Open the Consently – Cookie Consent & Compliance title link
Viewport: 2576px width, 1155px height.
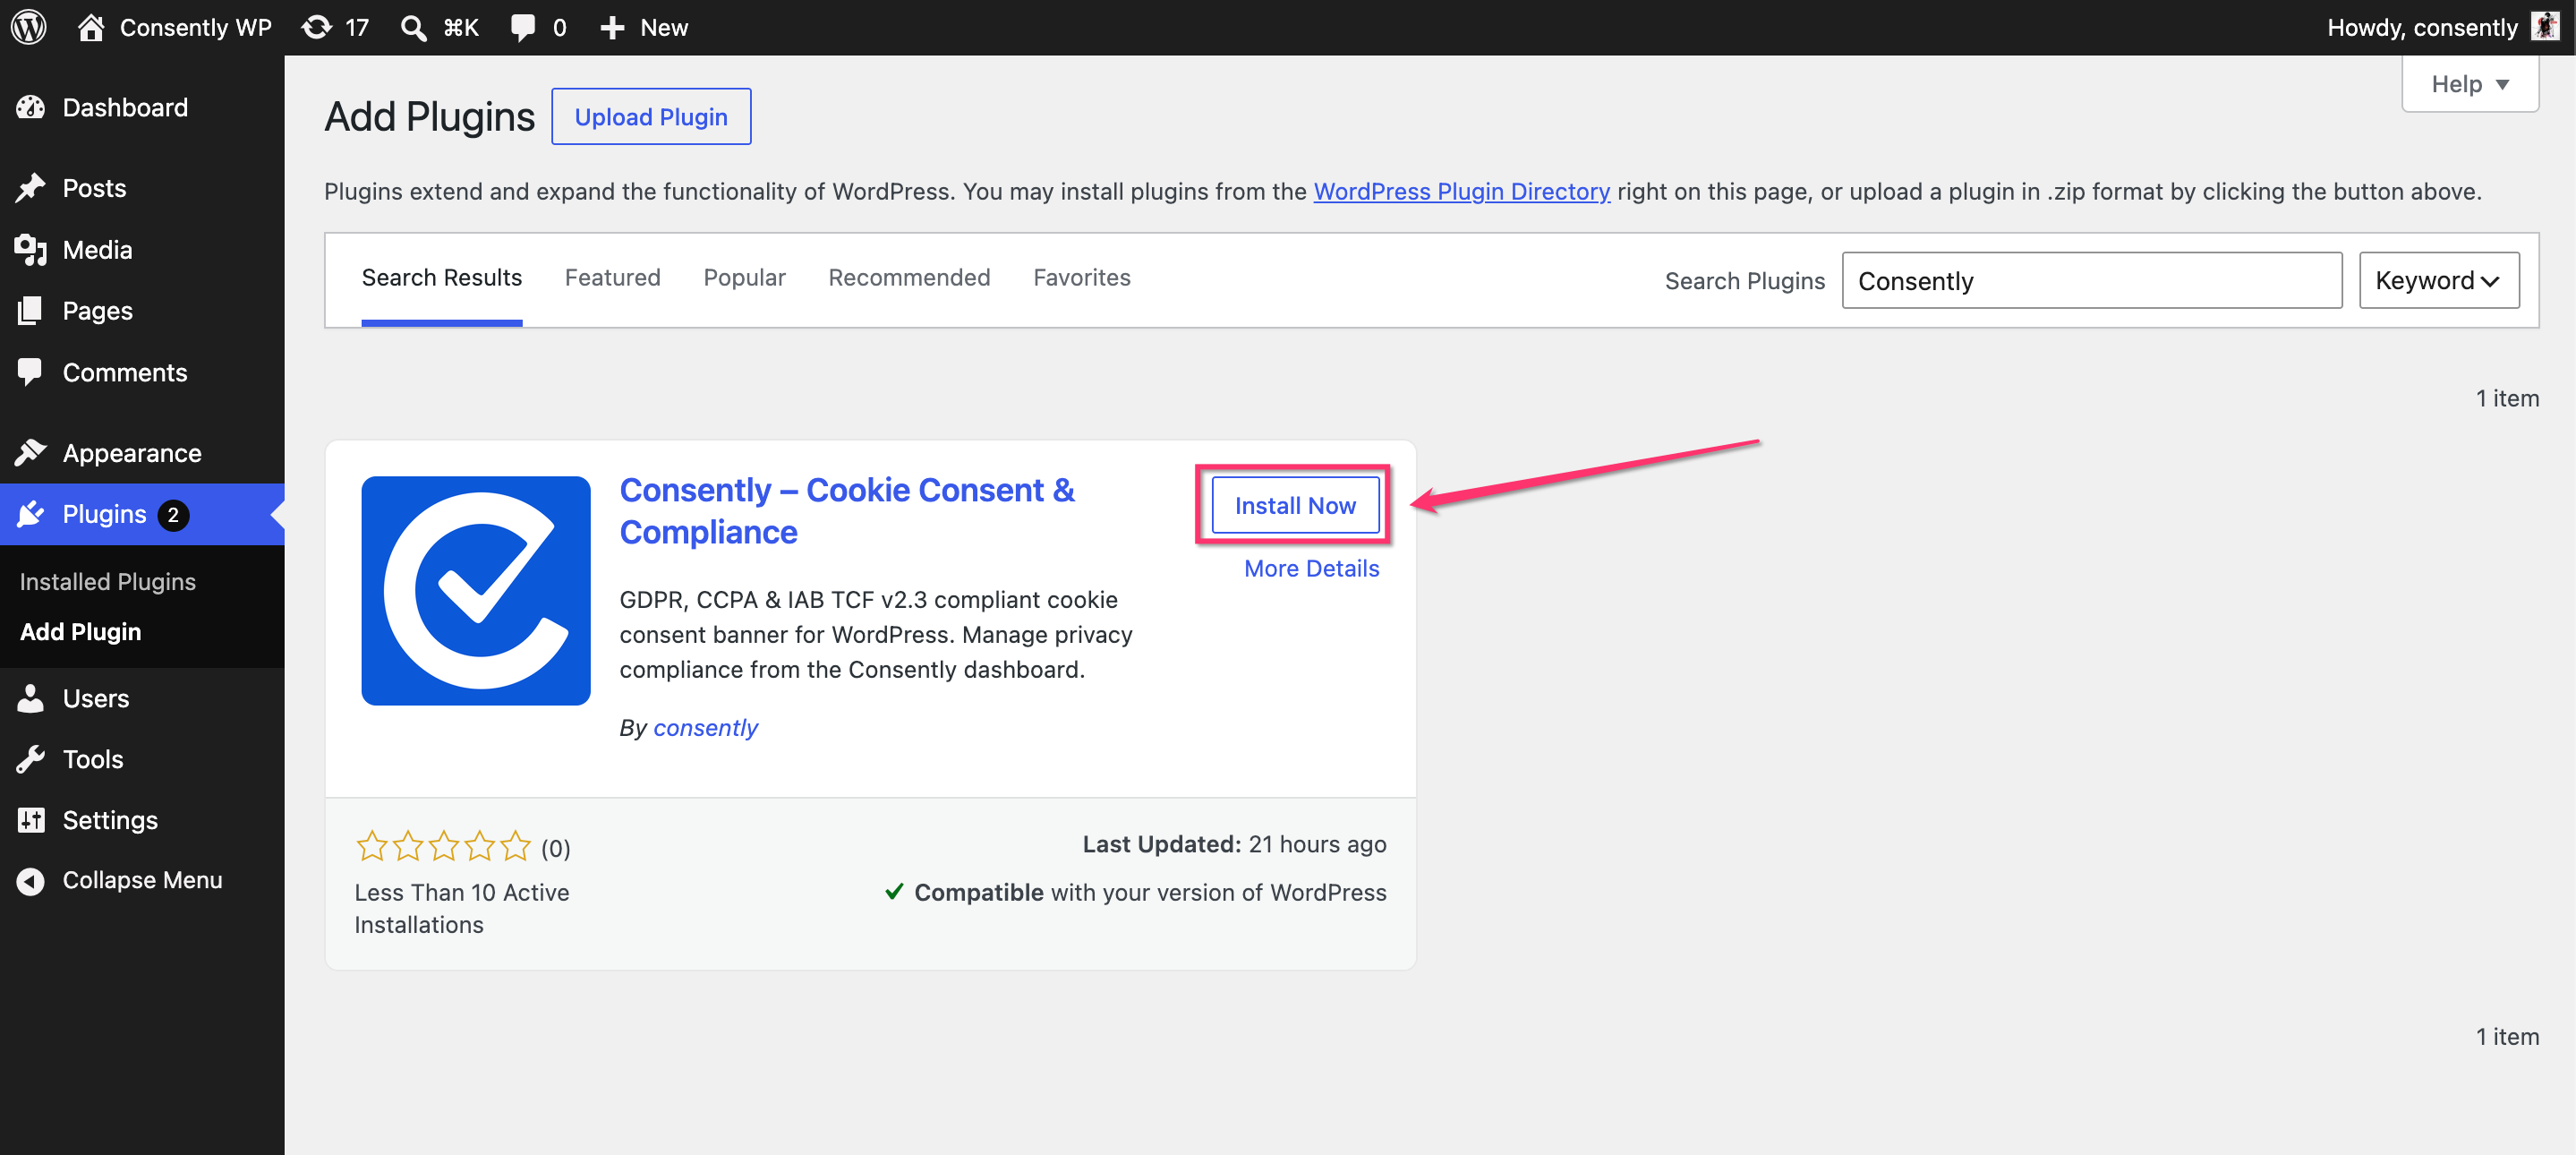[846, 511]
